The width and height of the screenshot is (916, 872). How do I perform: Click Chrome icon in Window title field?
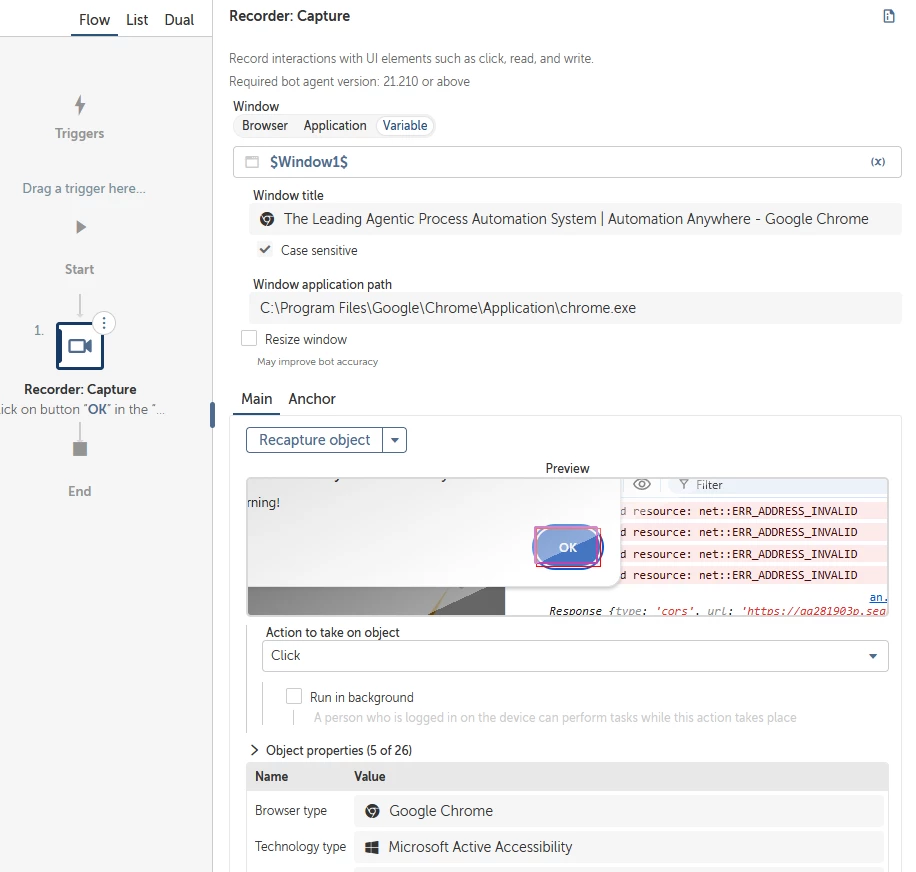[267, 219]
